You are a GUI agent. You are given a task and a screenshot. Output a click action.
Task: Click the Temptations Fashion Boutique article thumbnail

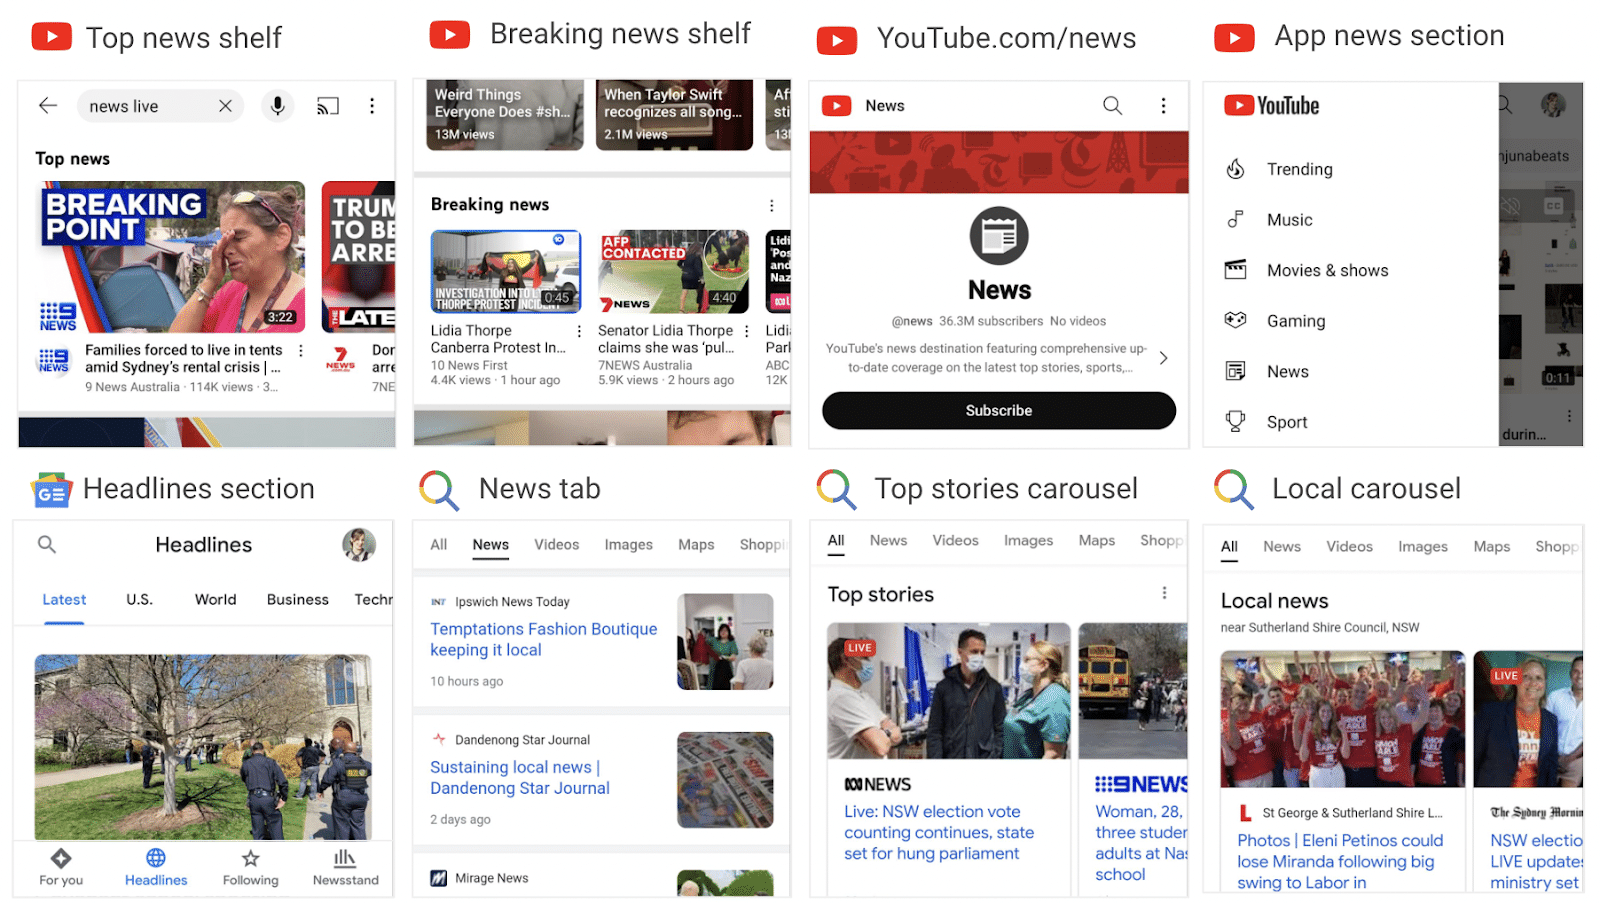click(725, 642)
